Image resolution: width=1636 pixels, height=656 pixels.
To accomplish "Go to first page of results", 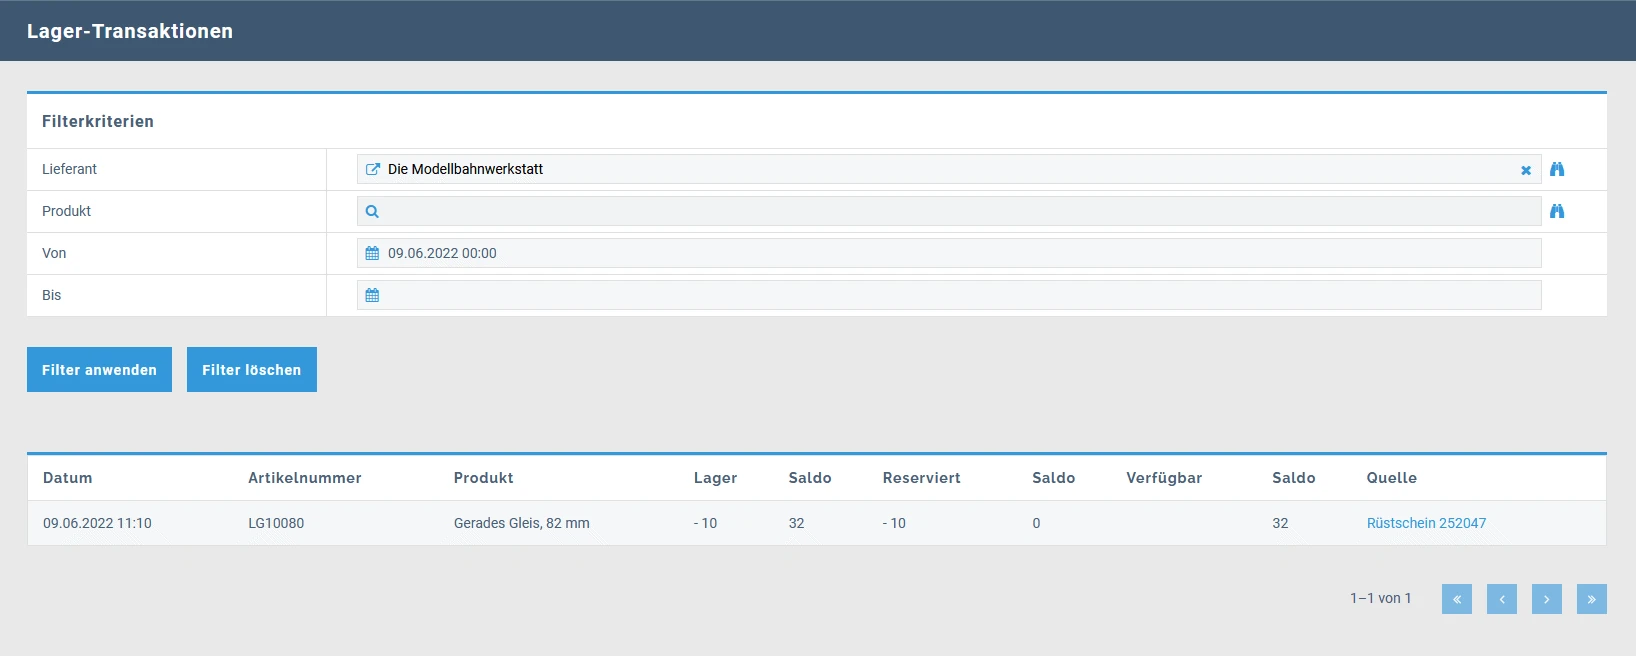I will click(1457, 599).
